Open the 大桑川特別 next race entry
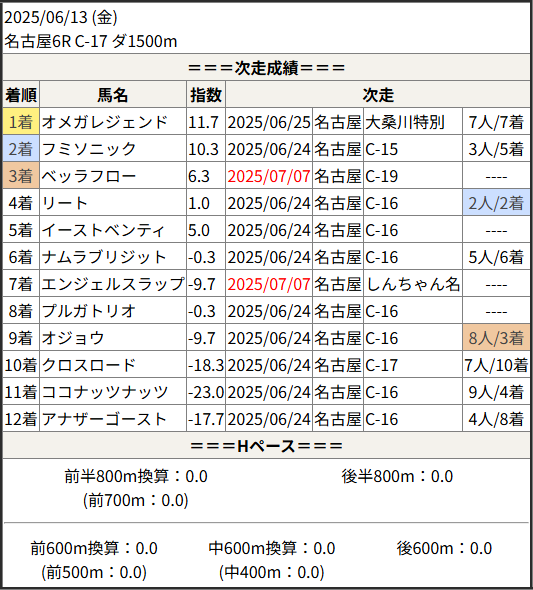 coord(405,122)
